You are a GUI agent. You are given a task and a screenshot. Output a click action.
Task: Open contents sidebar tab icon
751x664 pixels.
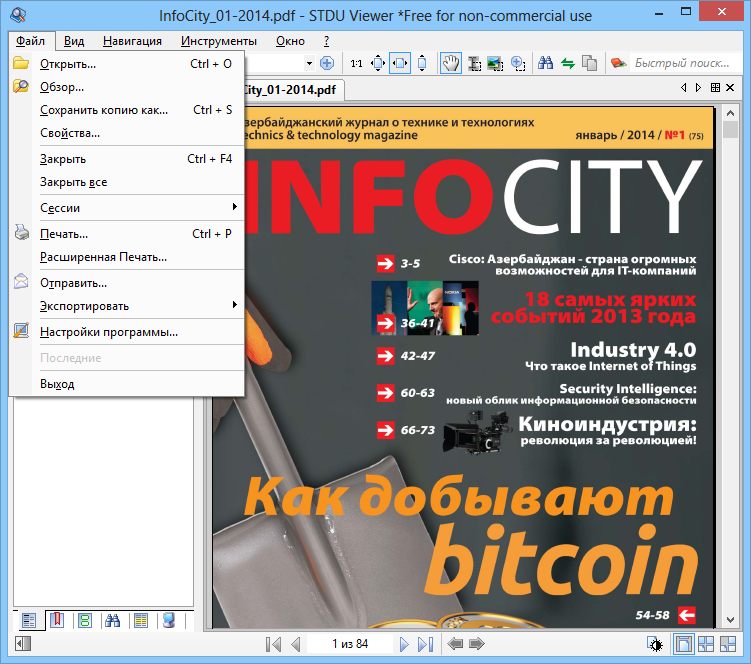click(29, 620)
